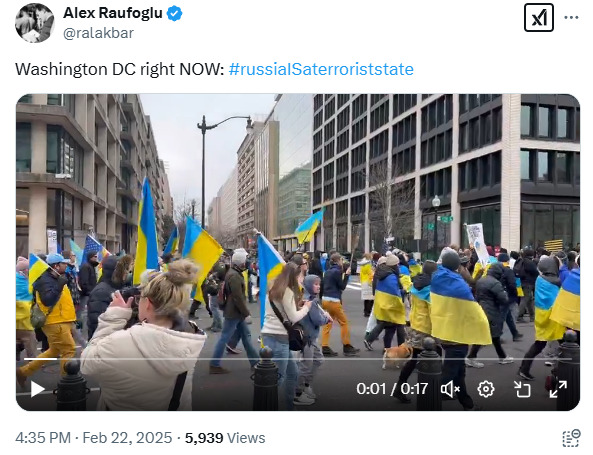Image resolution: width=593 pixels, height=455 pixels.
Task: Open the Grok xI icon
Action: coord(539,17)
